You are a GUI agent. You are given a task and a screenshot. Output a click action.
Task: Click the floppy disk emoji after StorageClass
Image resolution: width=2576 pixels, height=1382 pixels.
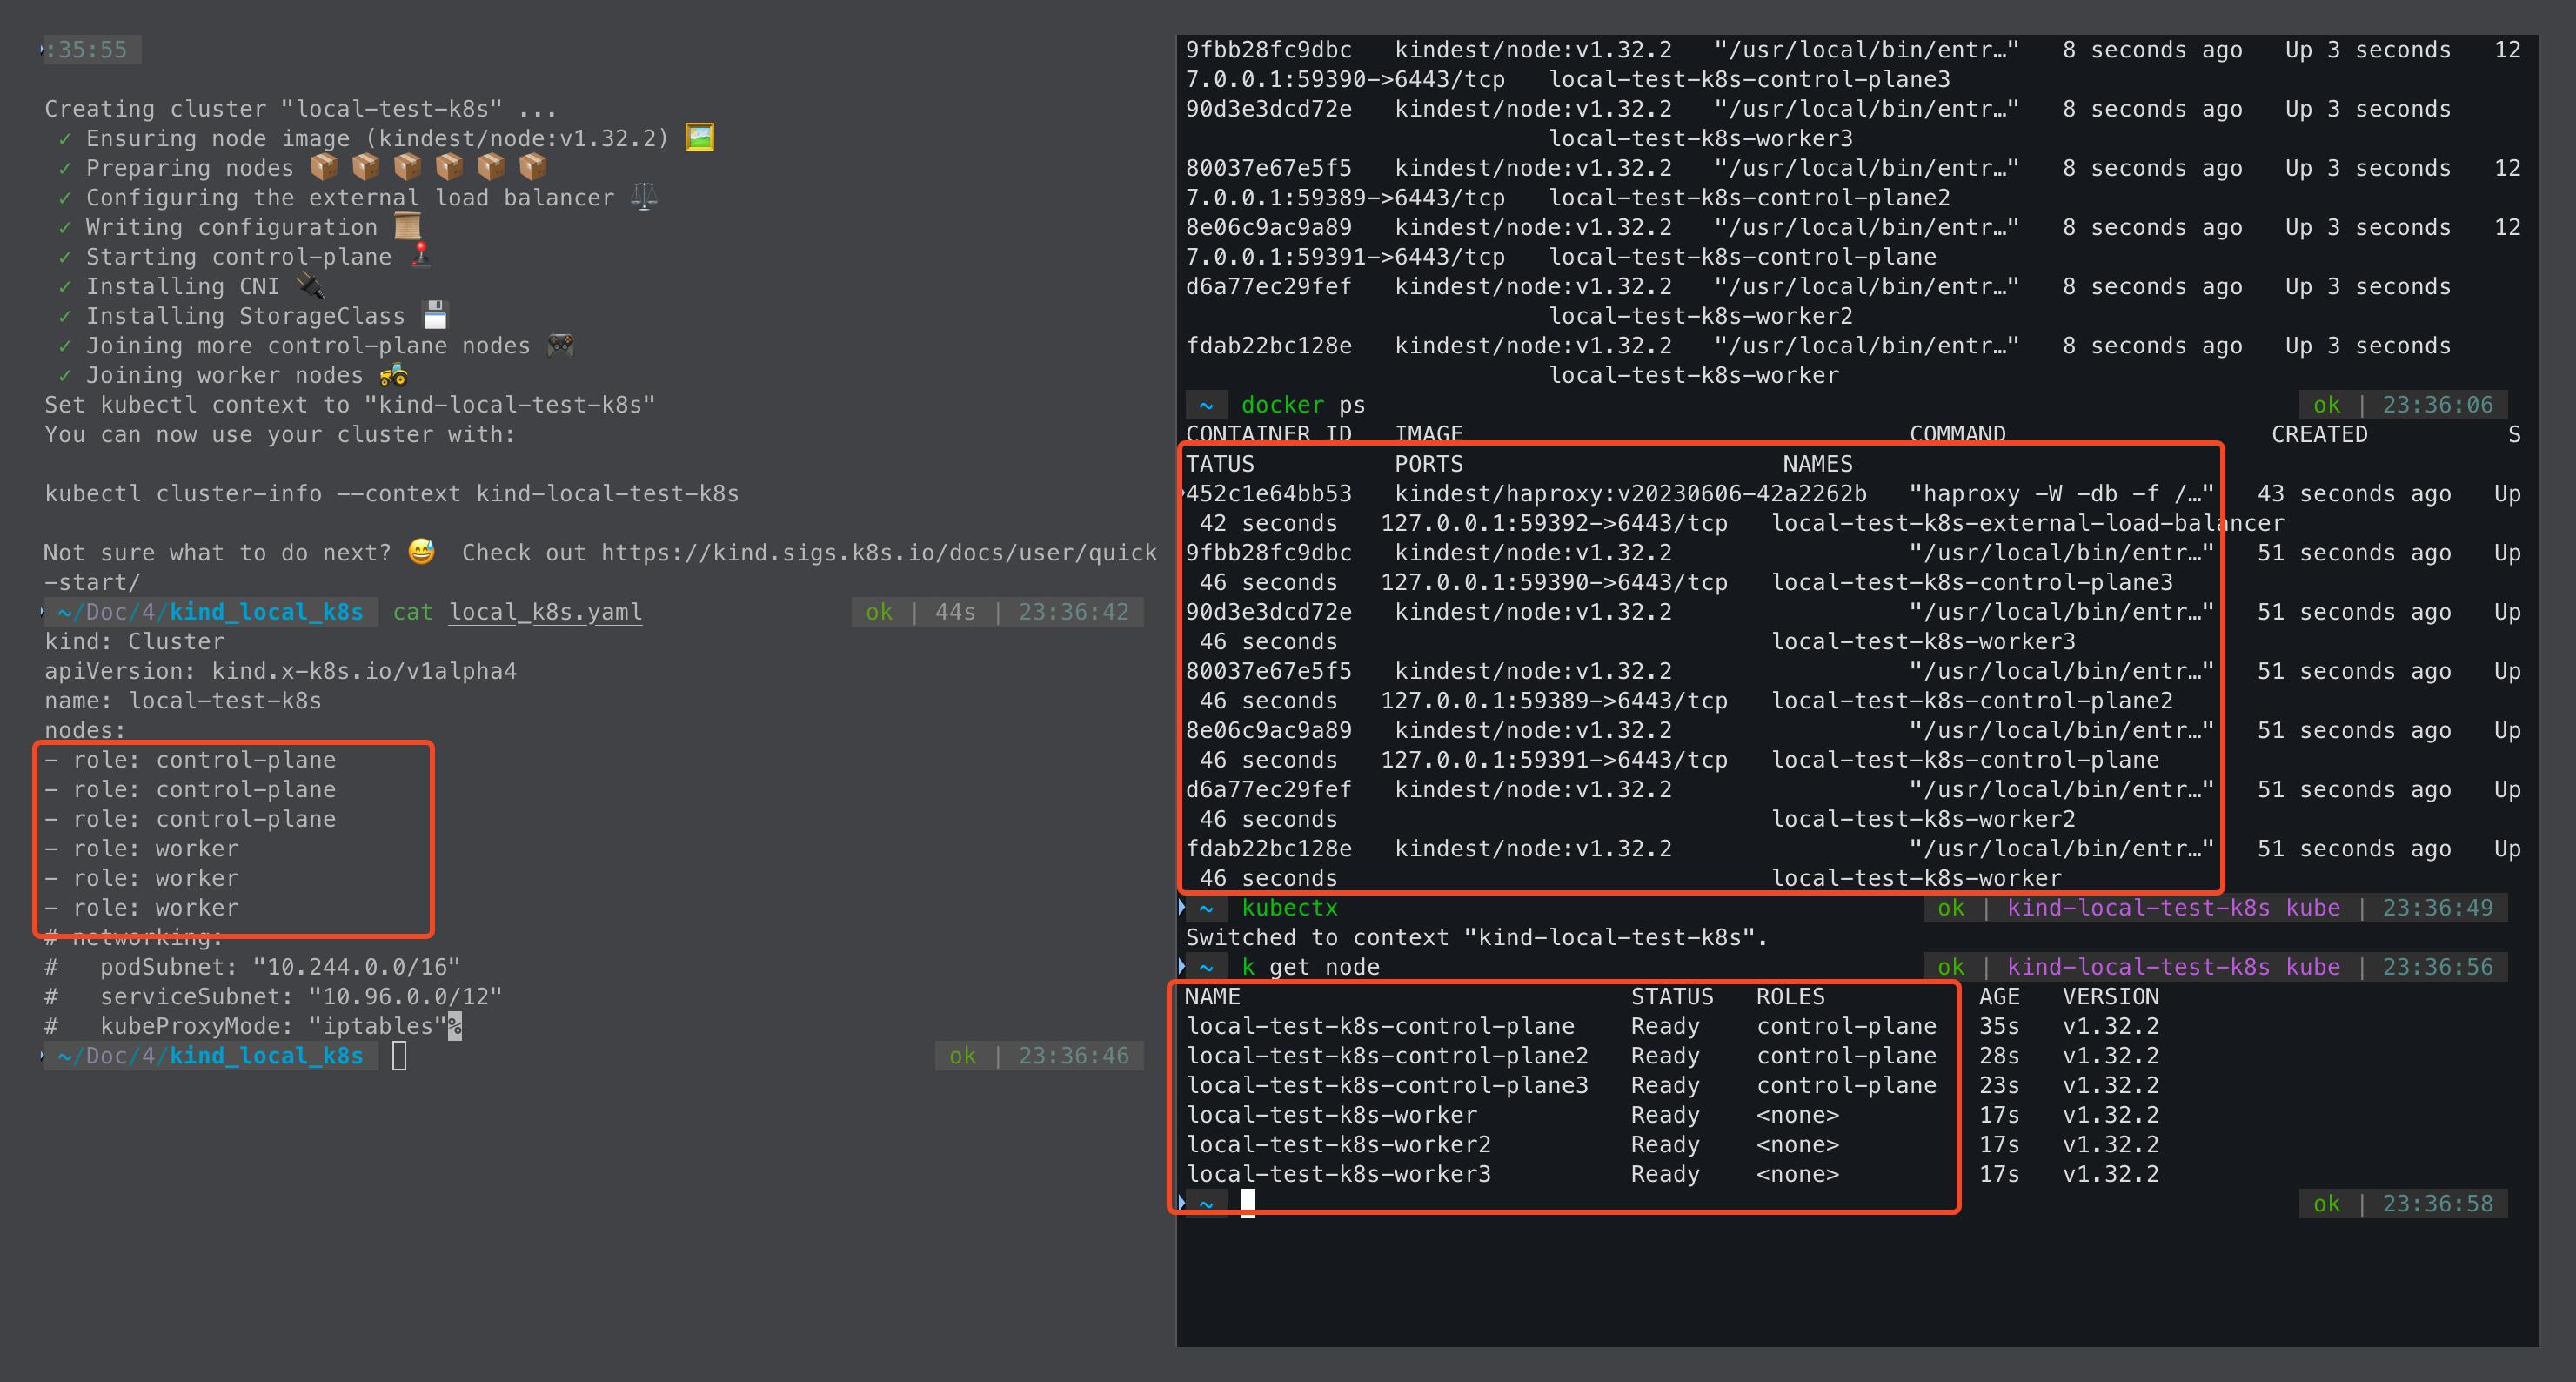pyautogui.click(x=434, y=315)
